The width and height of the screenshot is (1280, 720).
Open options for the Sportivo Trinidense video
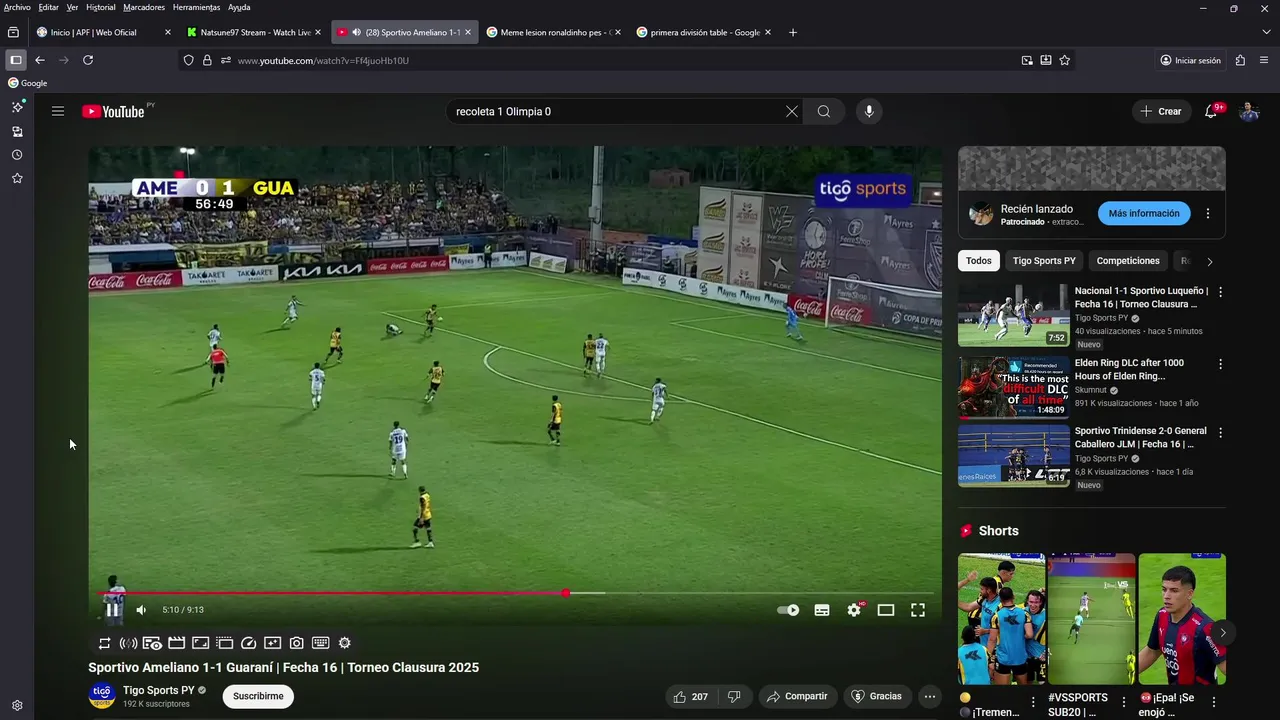pos(1220,433)
